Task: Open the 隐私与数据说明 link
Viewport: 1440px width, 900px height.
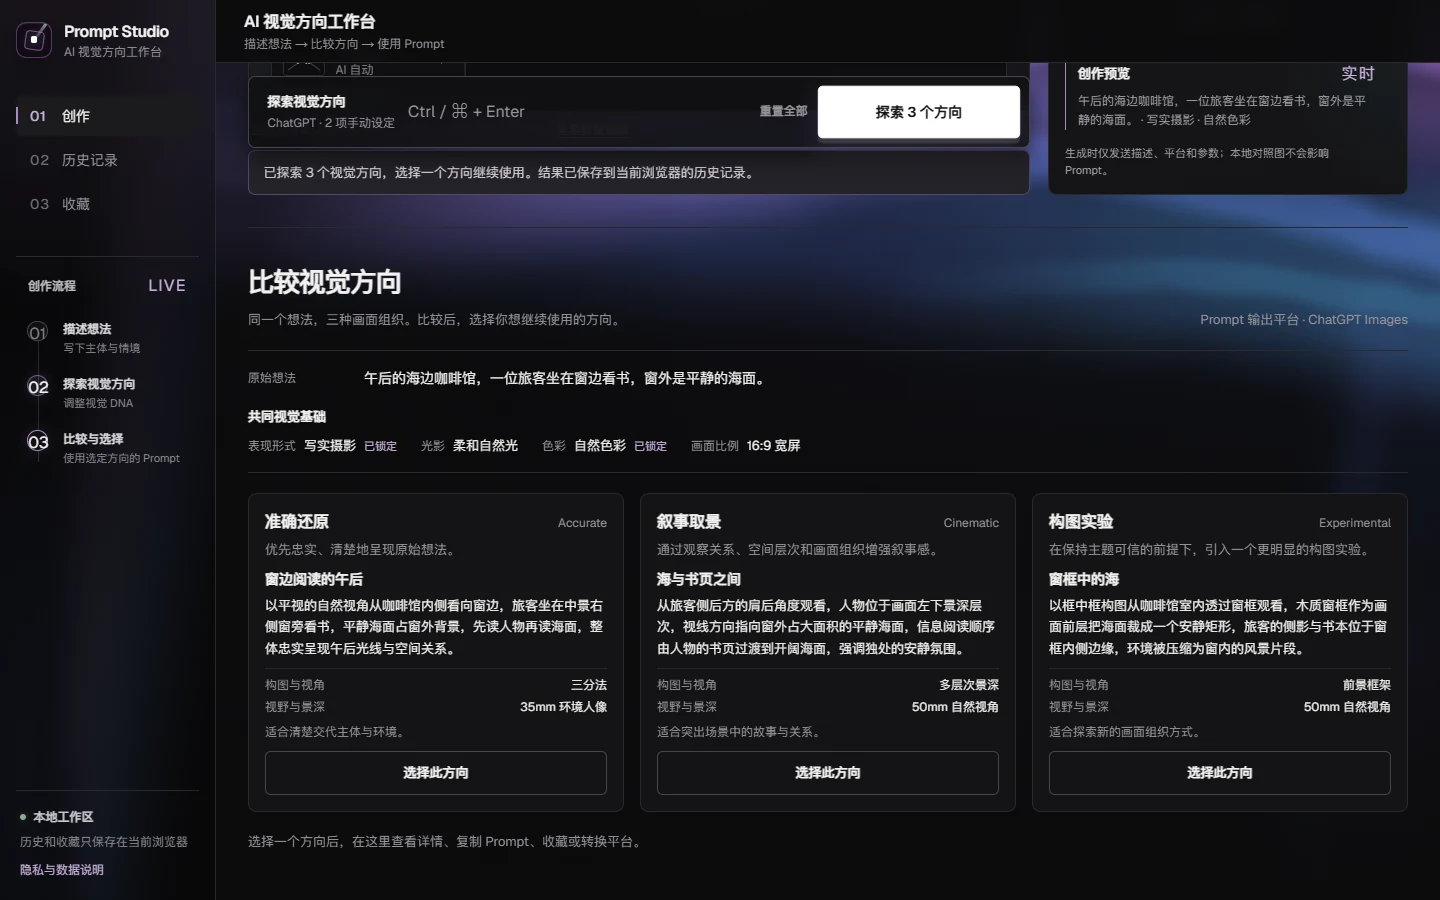Action: (x=62, y=870)
